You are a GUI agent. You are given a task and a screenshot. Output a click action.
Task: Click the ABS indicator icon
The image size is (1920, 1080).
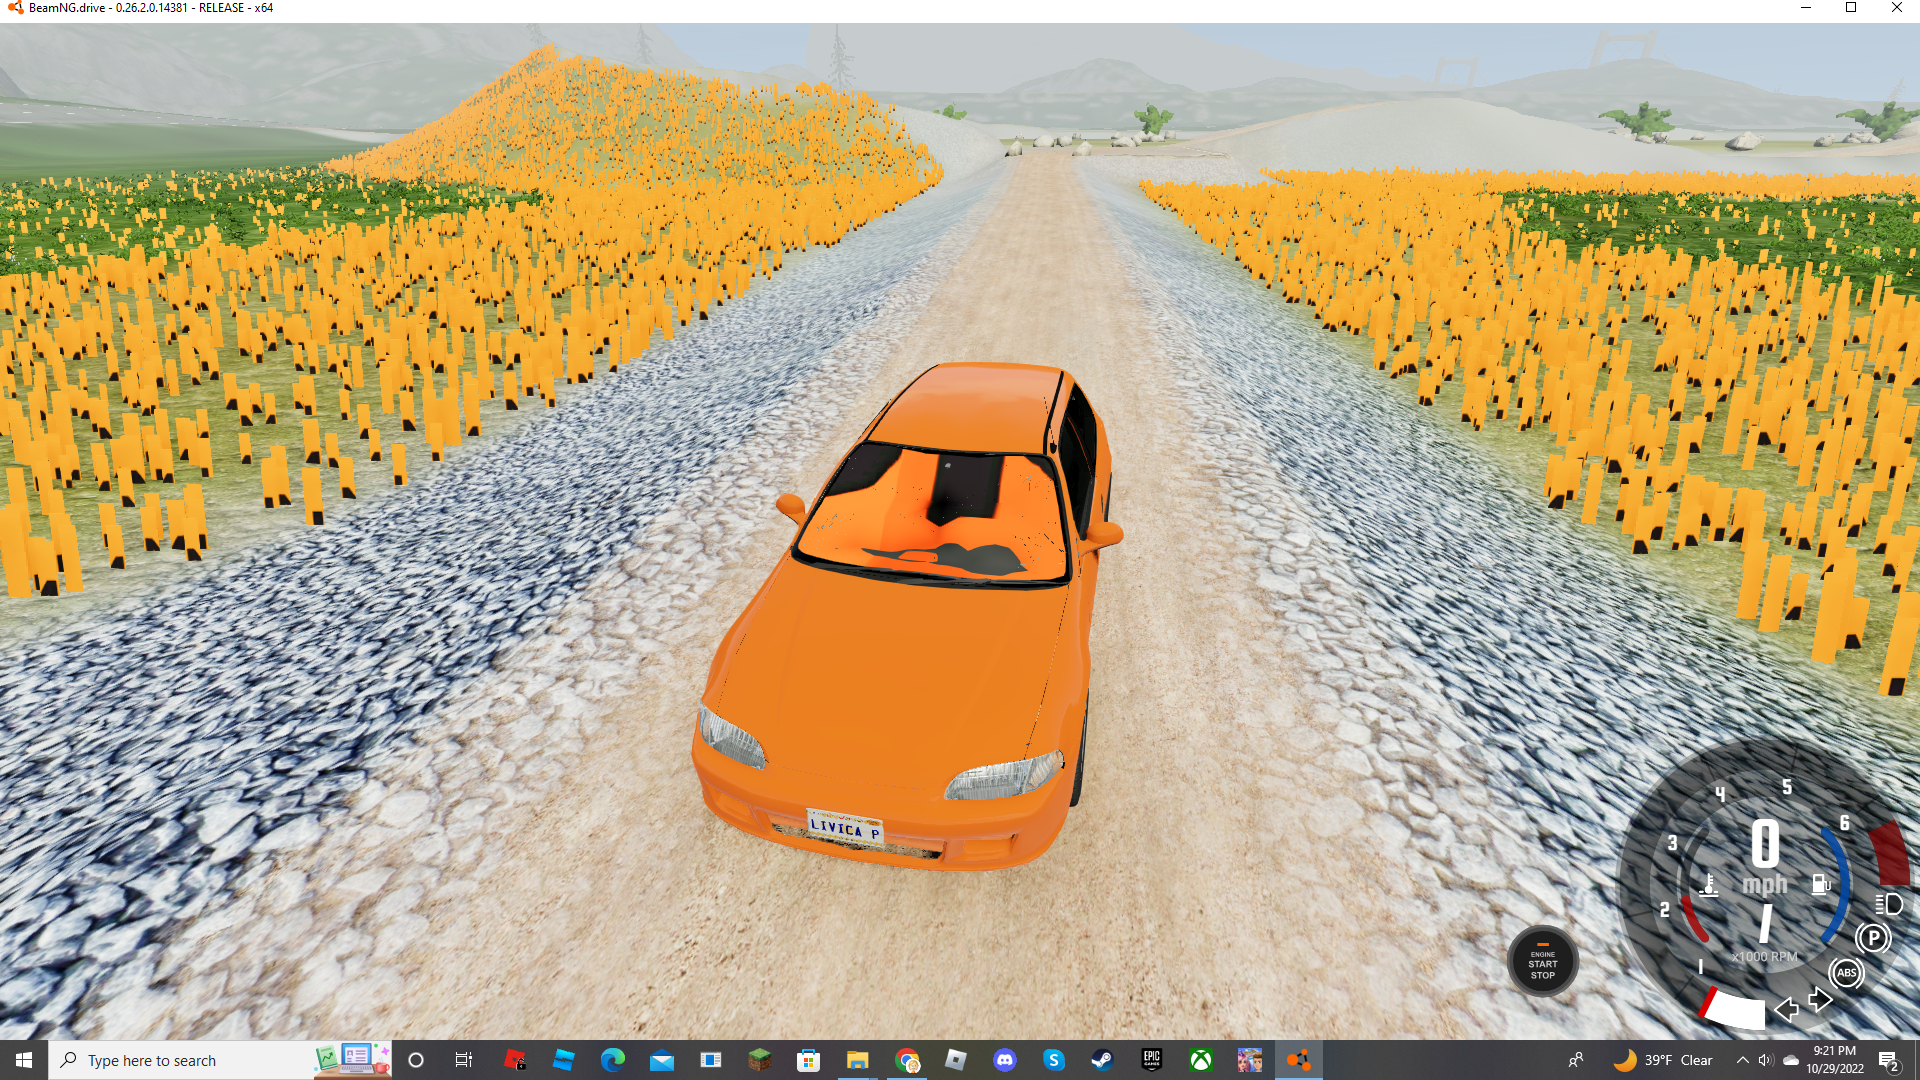[1846, 972]
